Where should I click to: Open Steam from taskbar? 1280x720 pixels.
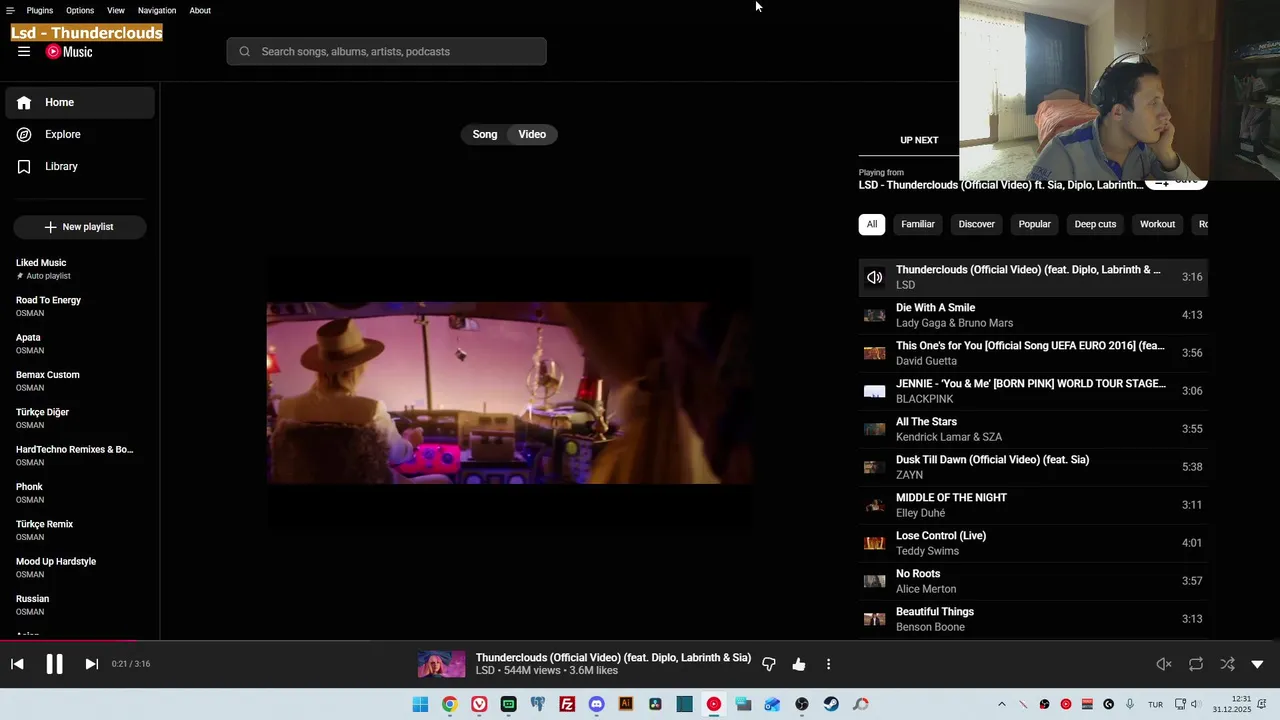tap(831, 704)
